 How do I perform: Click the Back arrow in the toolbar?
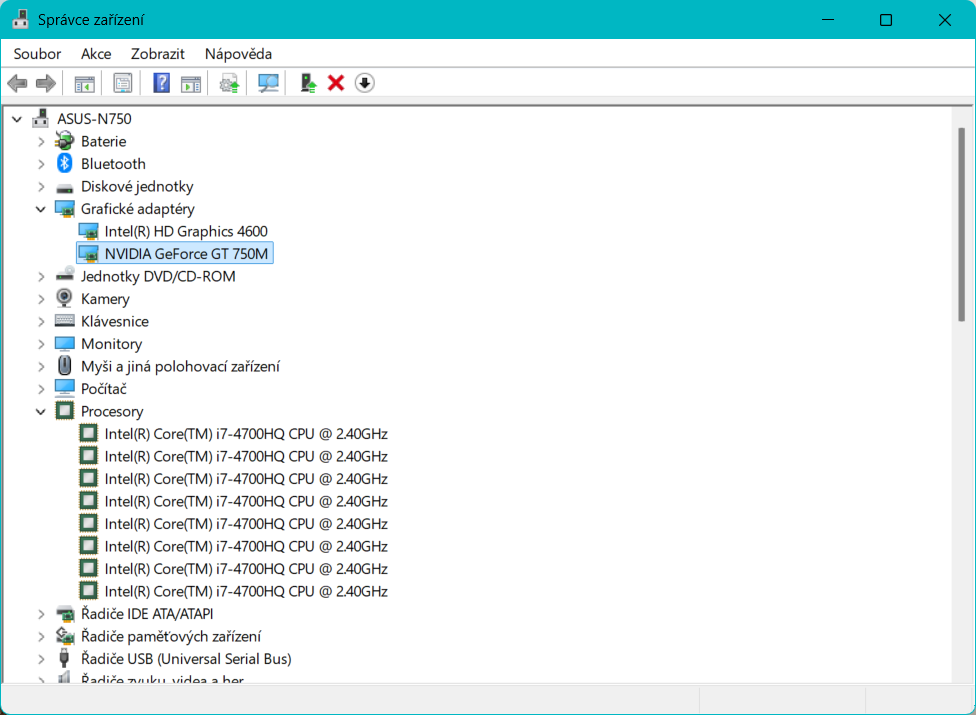pyautogui.click(x=17, y=83)
